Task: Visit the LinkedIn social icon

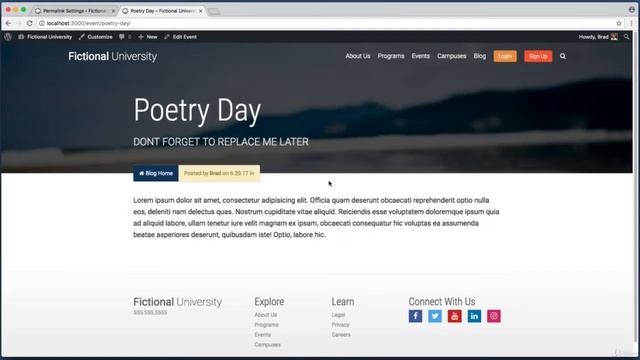Action: point(474,316)
